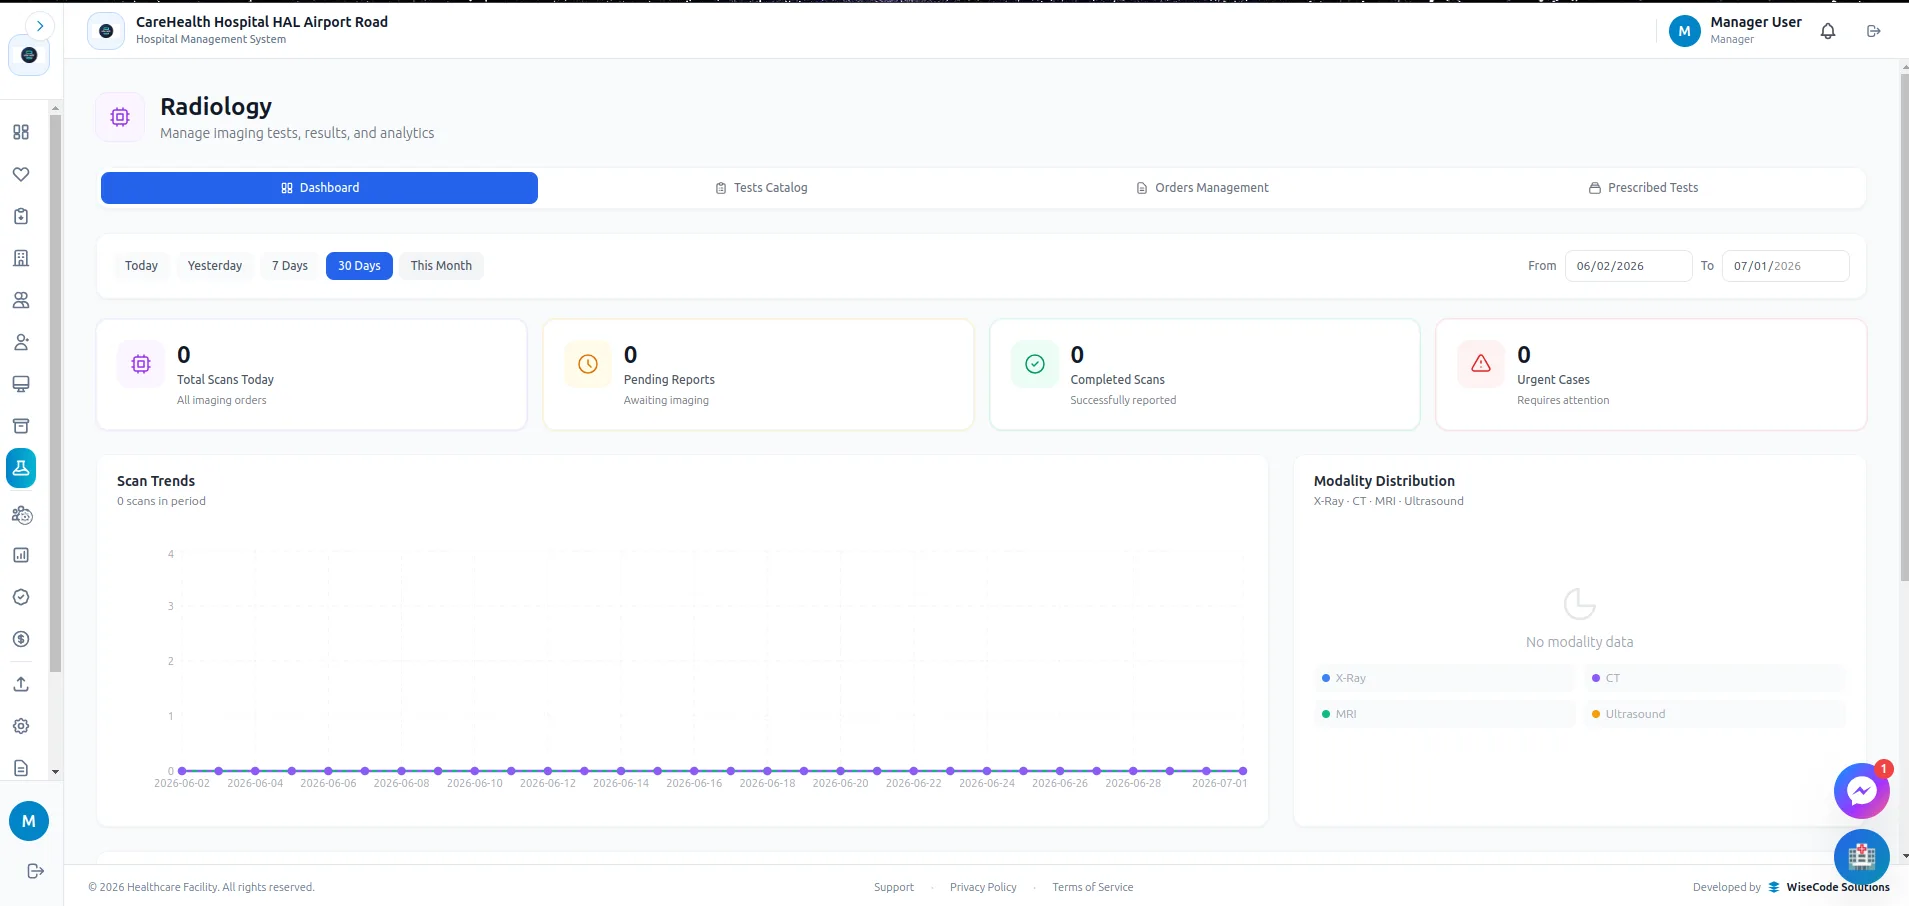Image resolution: width=1909 pixels, height=906 pixels.
Task: Click the hospital floating button
Action: [x=1861, y=857]
